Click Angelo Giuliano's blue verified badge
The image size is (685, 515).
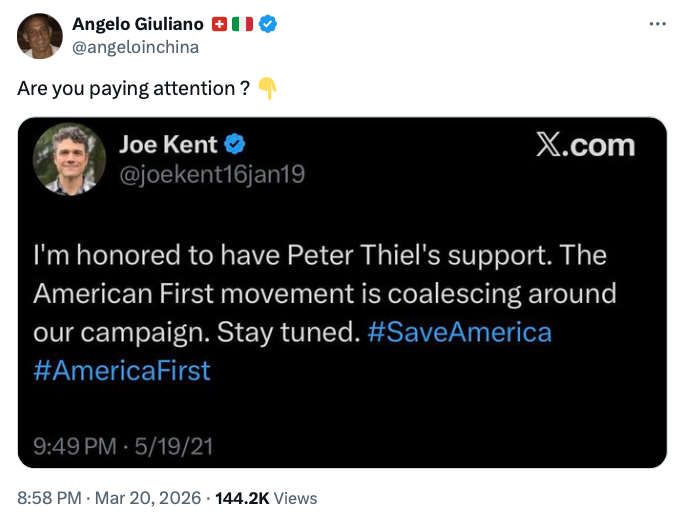(268, 24)
